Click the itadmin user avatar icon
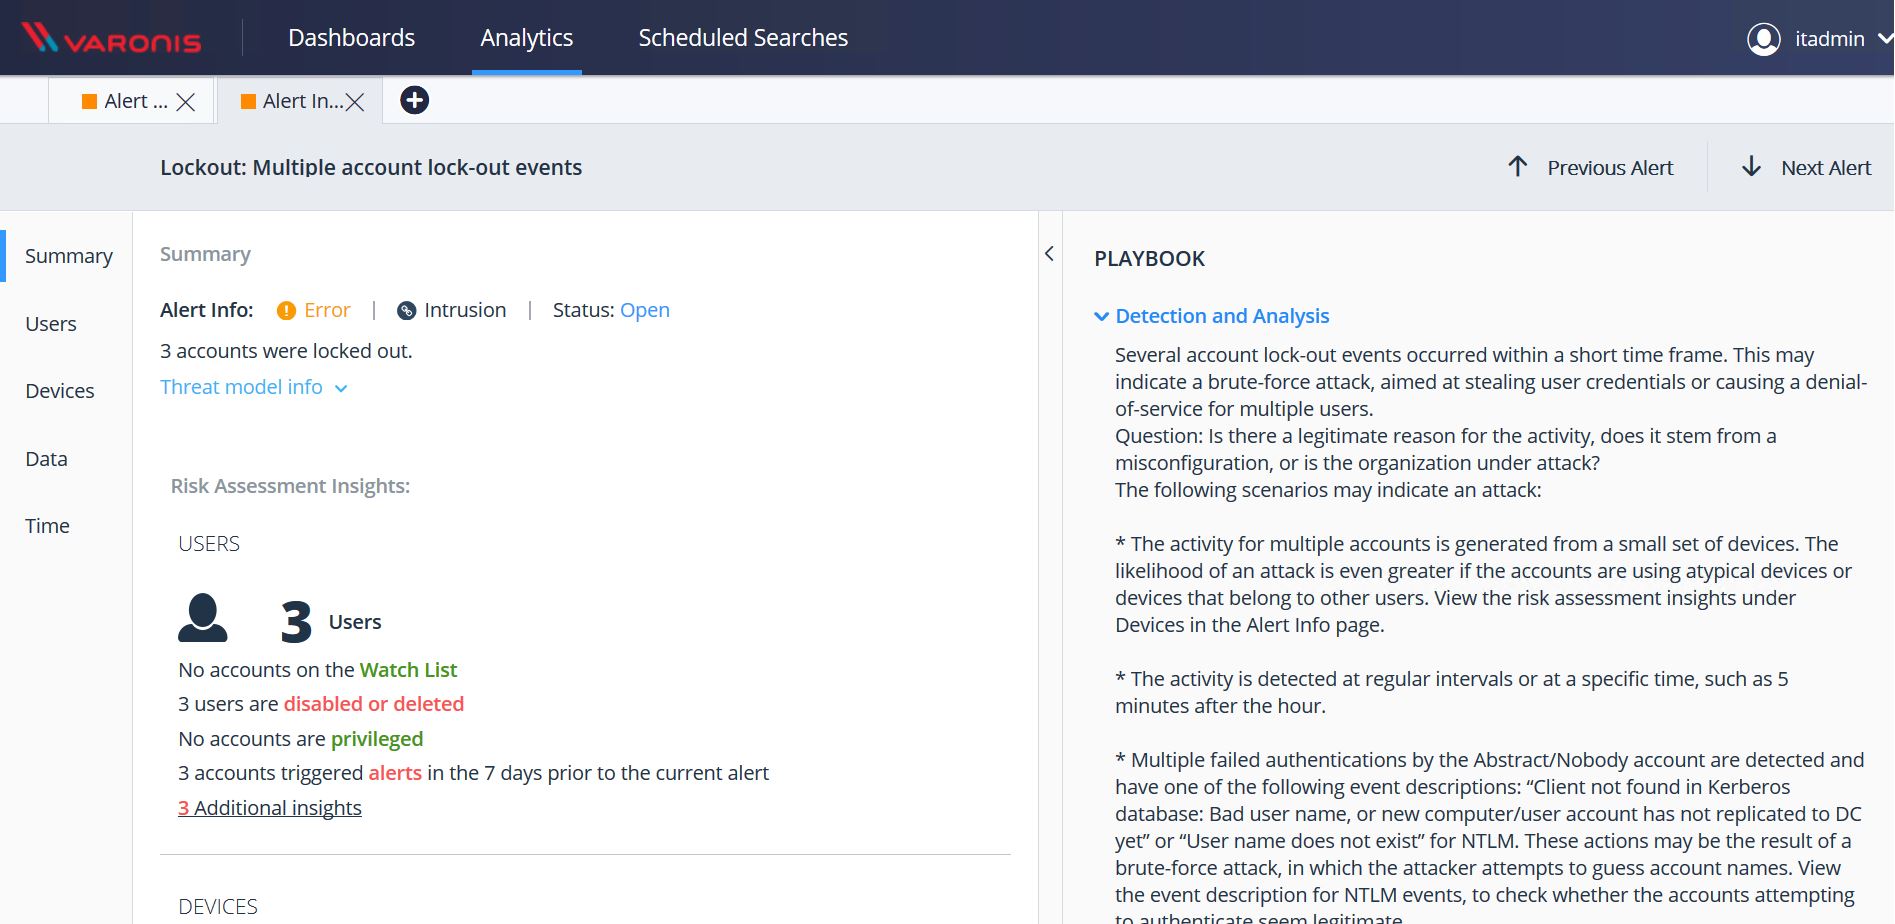 tap(1763, 39)
